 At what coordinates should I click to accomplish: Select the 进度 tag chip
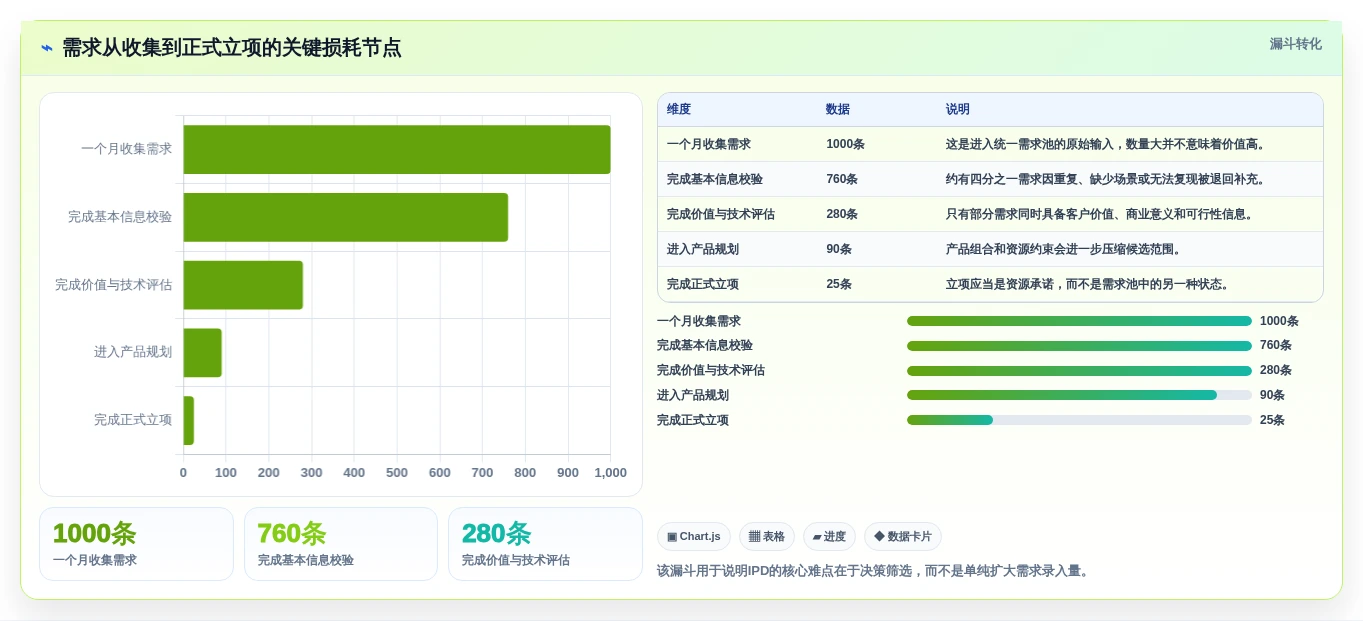829,536
